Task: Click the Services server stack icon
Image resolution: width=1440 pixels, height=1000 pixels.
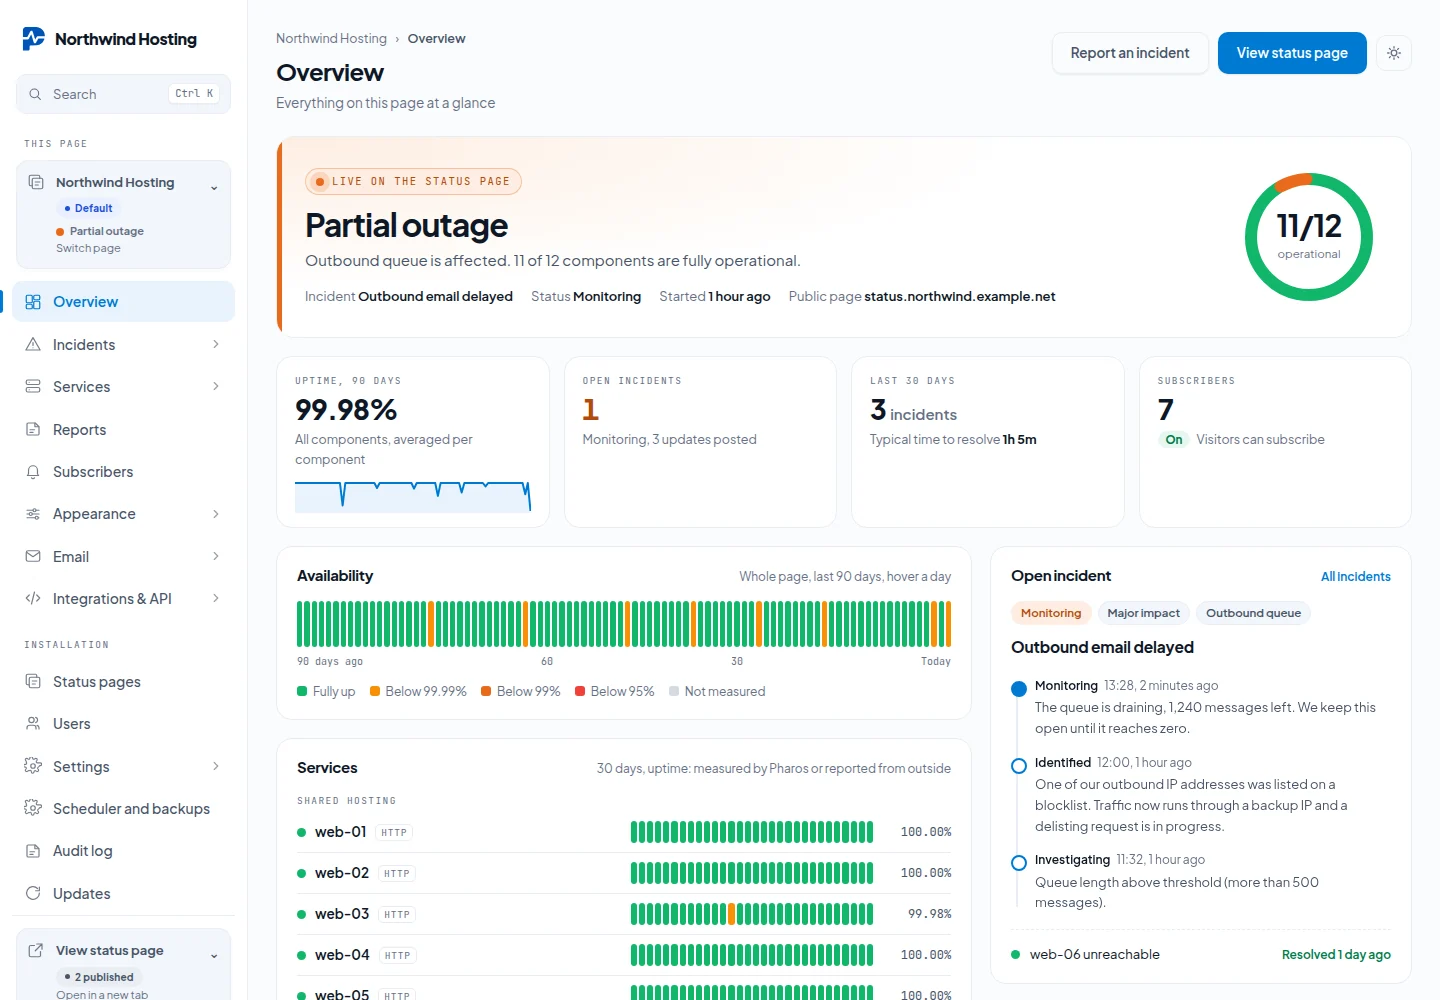Action: pos(33,386)
